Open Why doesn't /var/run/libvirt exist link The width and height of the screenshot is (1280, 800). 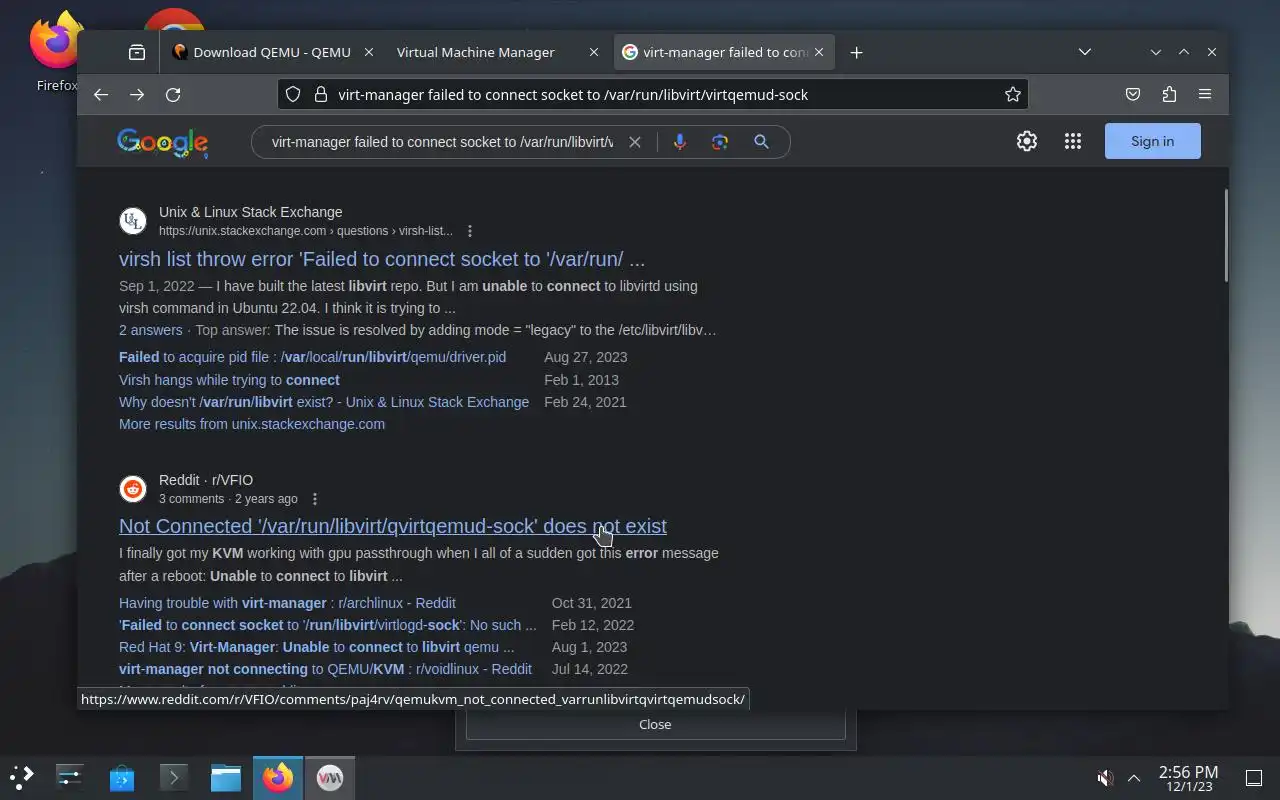(x=324, y=402)
